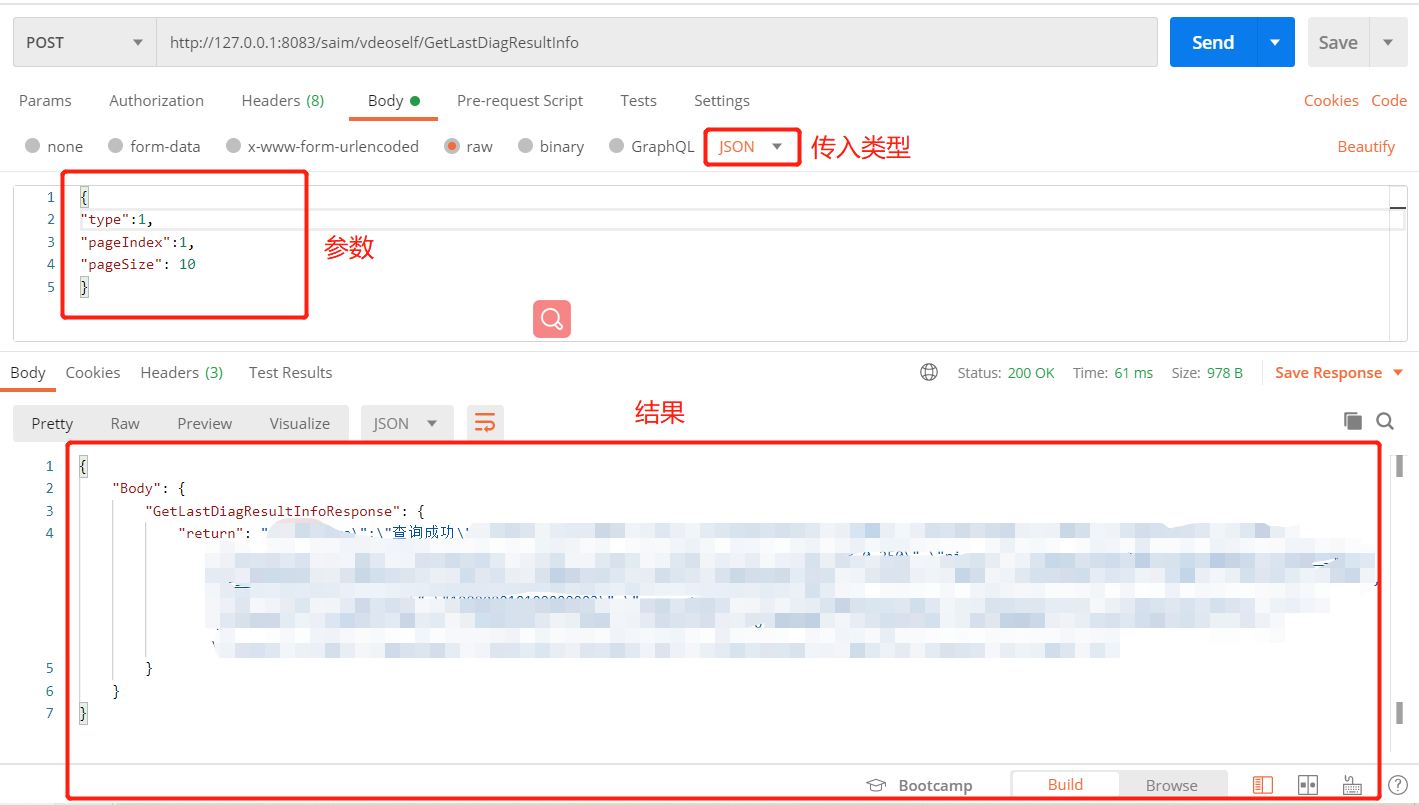The width and height of the screenshot is (1419, 805).
Task: Switch to Build mode
Action: [x=1065, y=784]
